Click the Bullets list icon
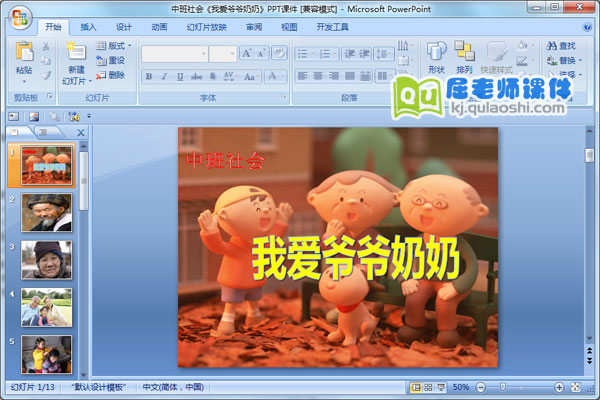The height and width of the screenshot is (400, 600). [x=305, y=54]
